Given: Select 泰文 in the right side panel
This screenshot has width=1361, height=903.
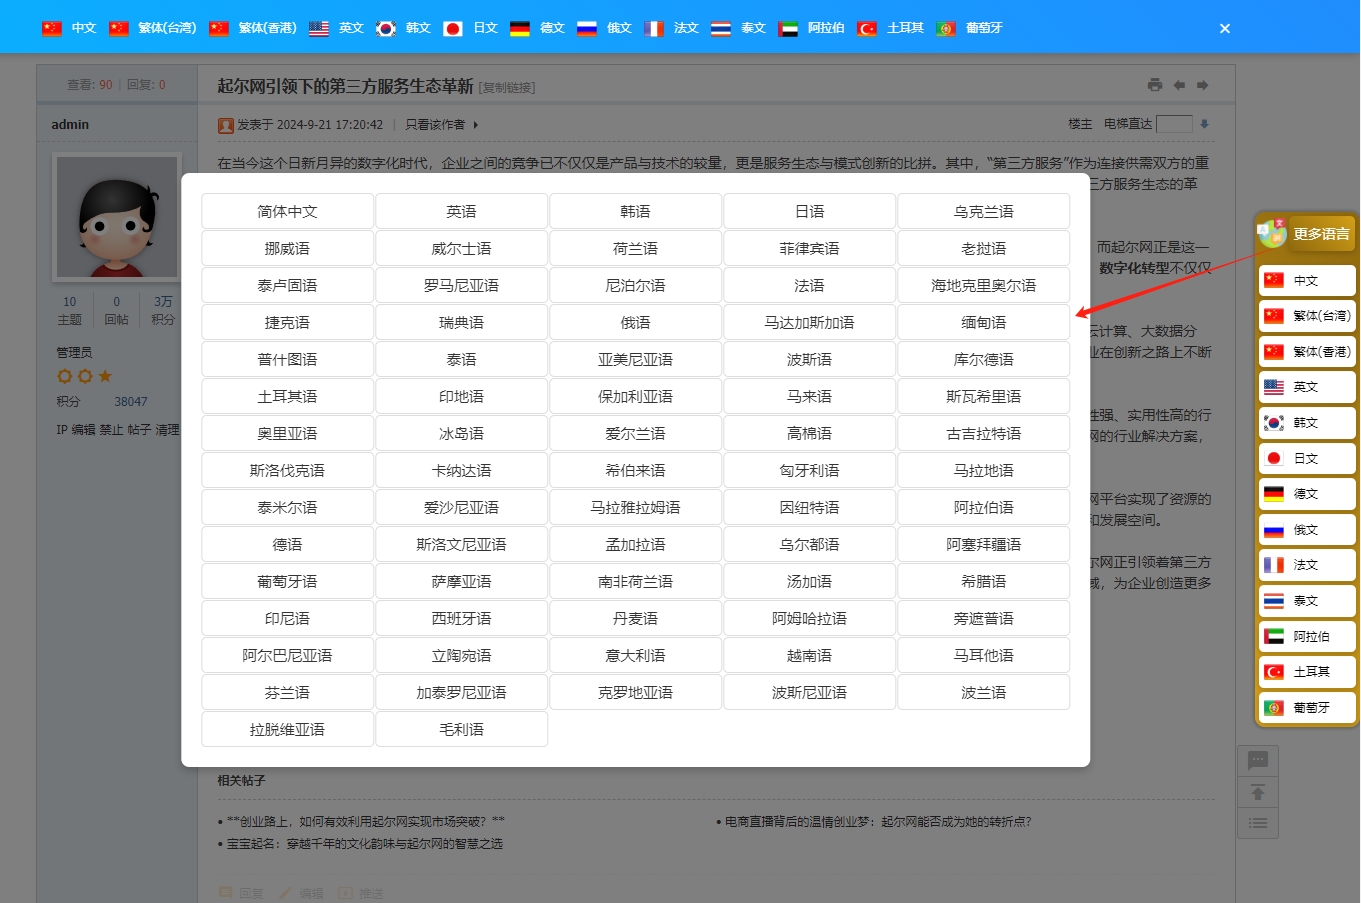Looking at the screenshot, I should [1307, 601].
